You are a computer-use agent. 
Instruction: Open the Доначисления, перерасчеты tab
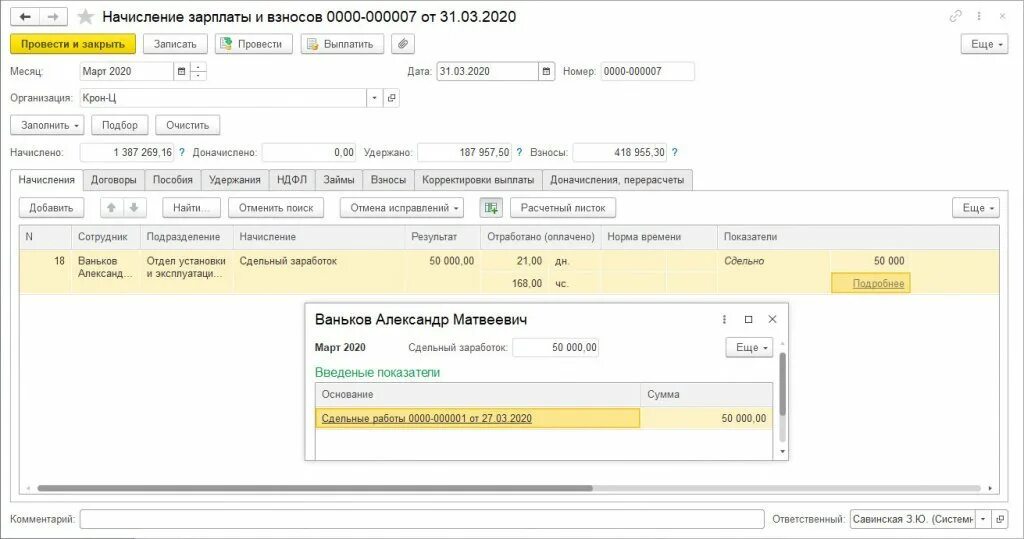coord(617,180)
